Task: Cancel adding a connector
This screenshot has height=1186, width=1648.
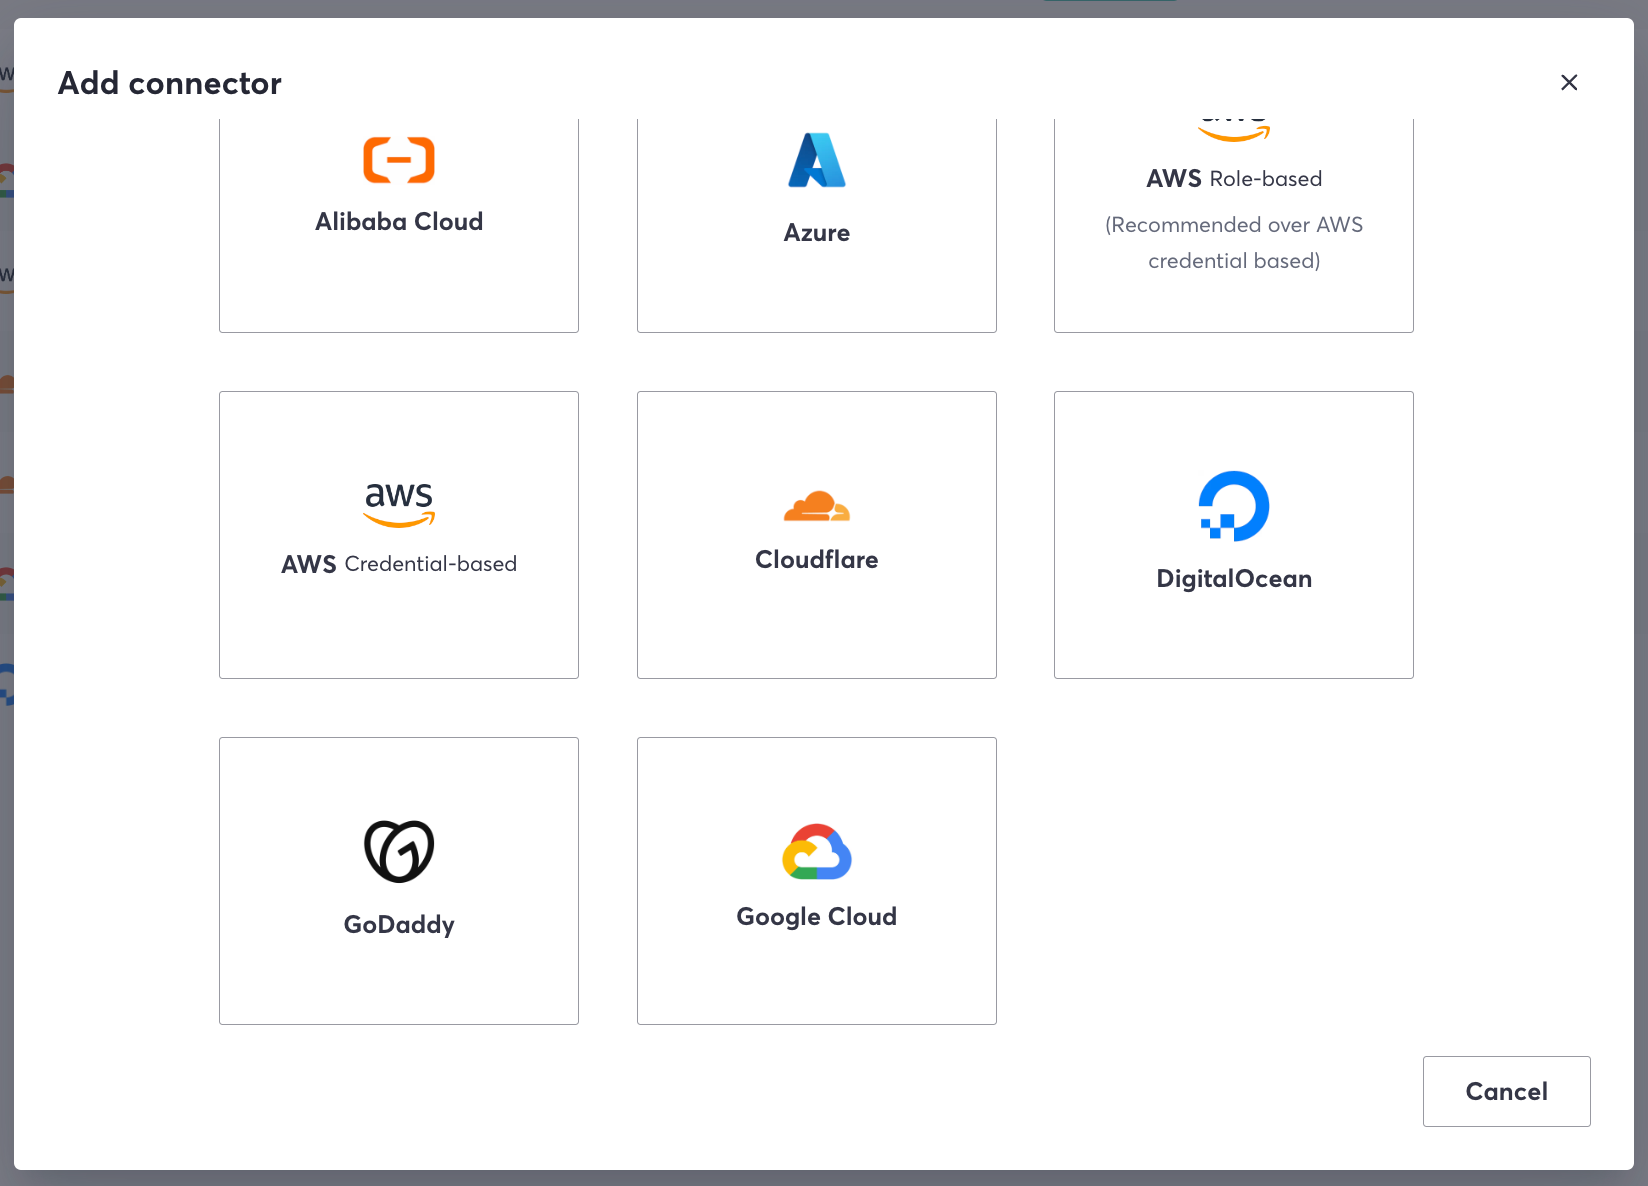Action: coord(1506,1091)
